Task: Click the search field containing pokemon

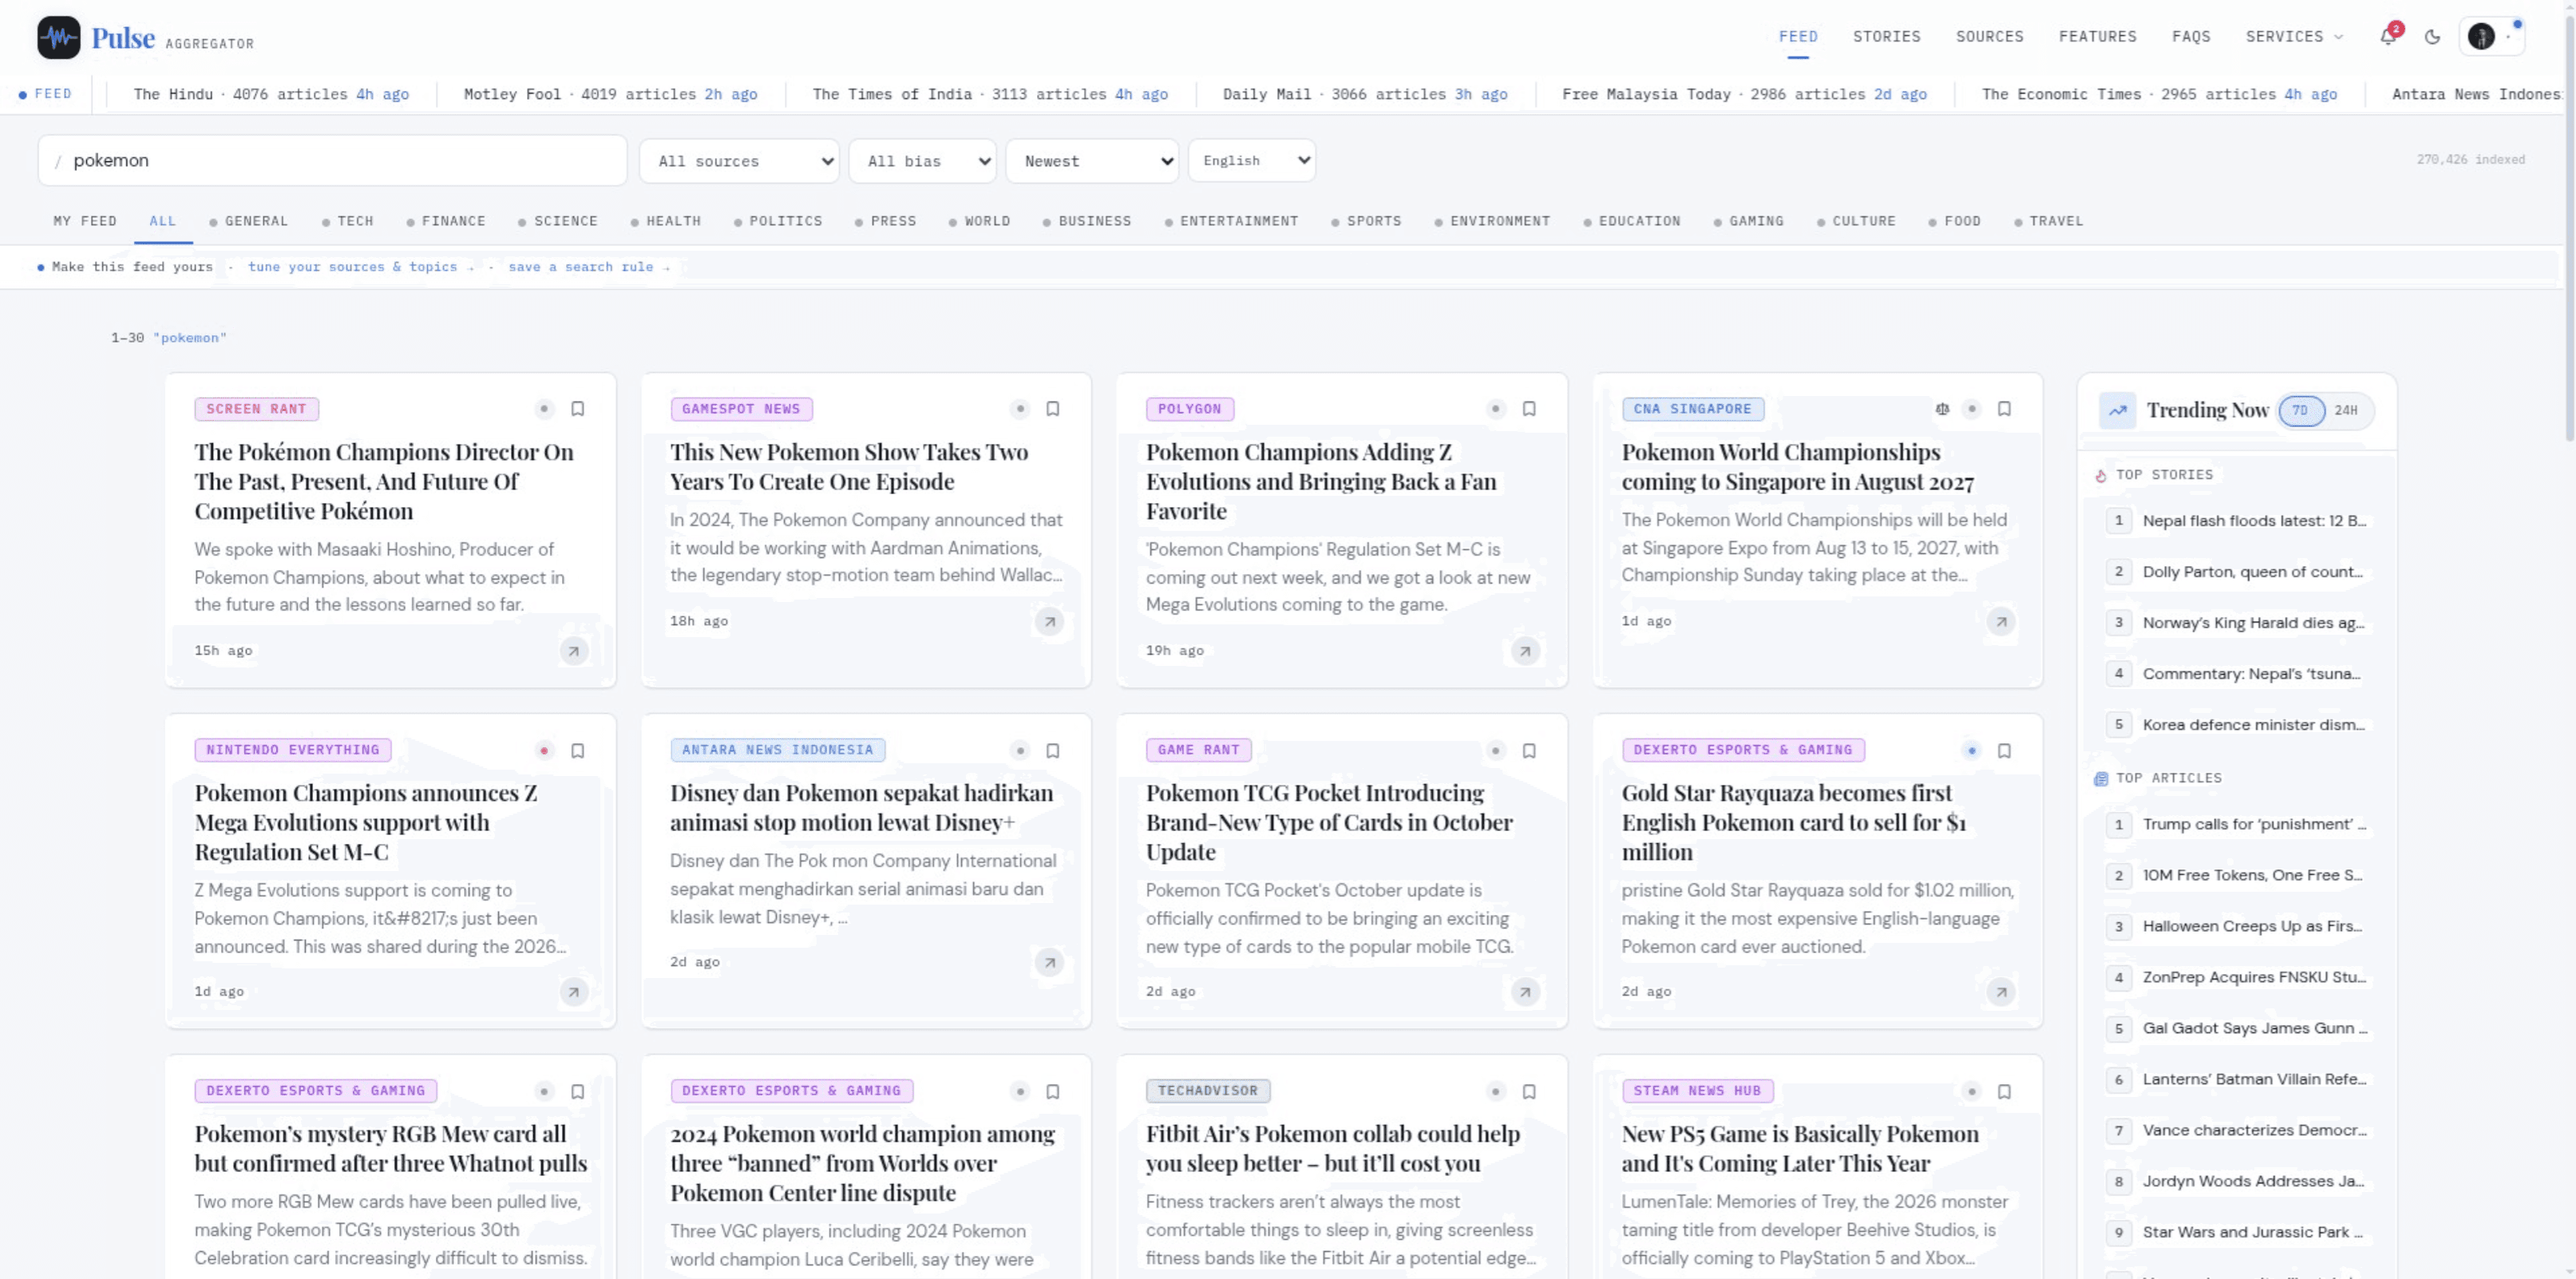Action: click(x=332, y=161)
